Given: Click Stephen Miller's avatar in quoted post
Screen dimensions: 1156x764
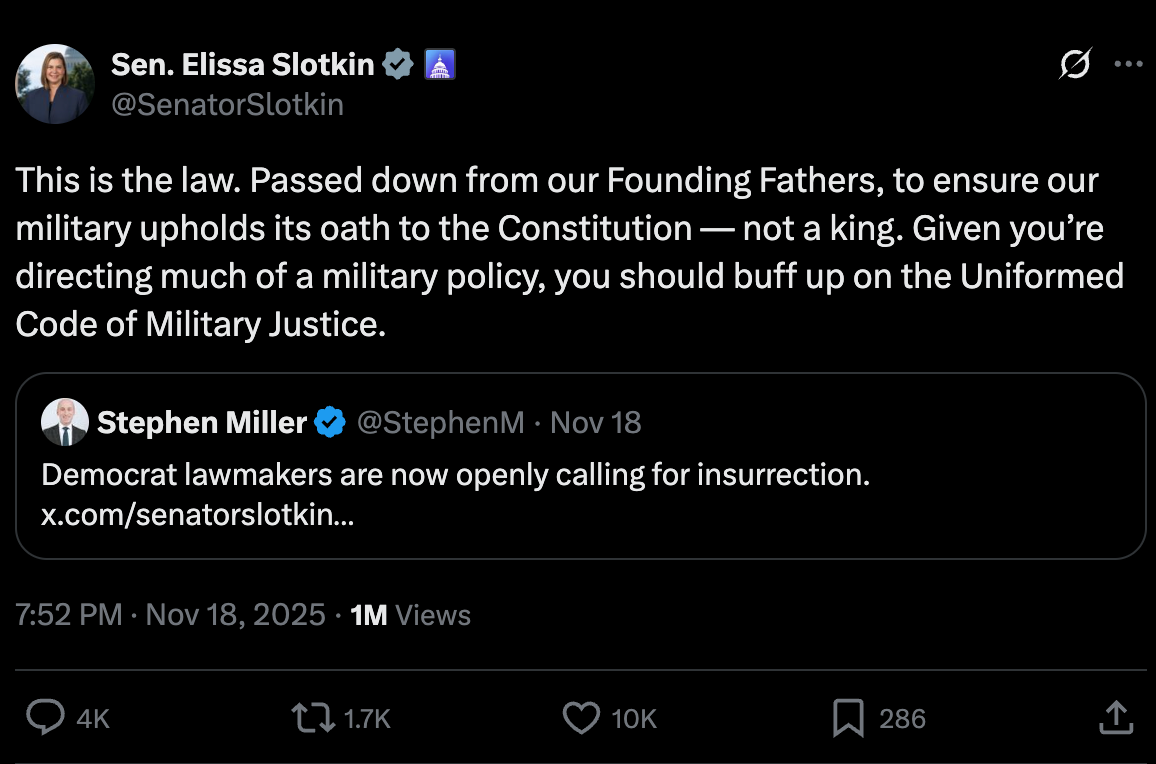Looking at the screenshot, I should [64, 422].
